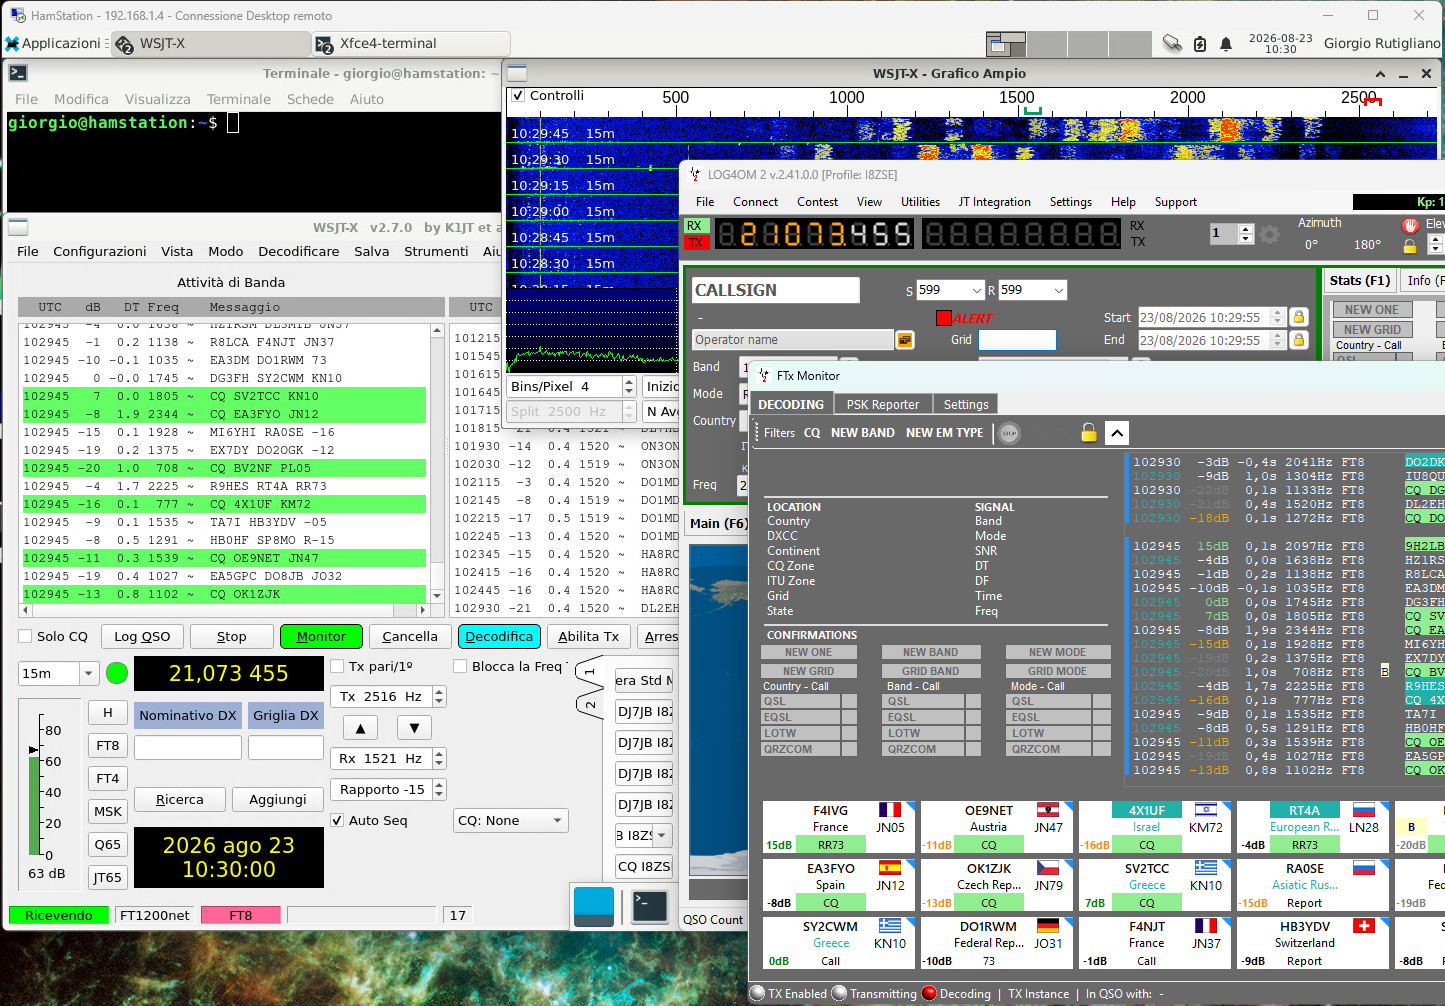Click the Grafico Ampio window menu icon
The image size is (1445, 1006).
[x=517, y=73]
